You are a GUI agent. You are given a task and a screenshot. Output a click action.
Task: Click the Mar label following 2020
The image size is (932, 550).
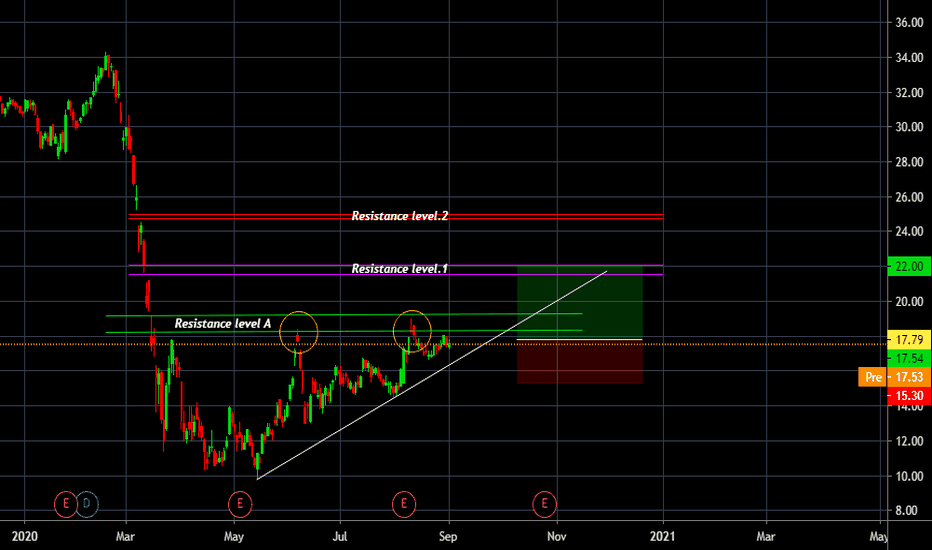tap(125, 536)
